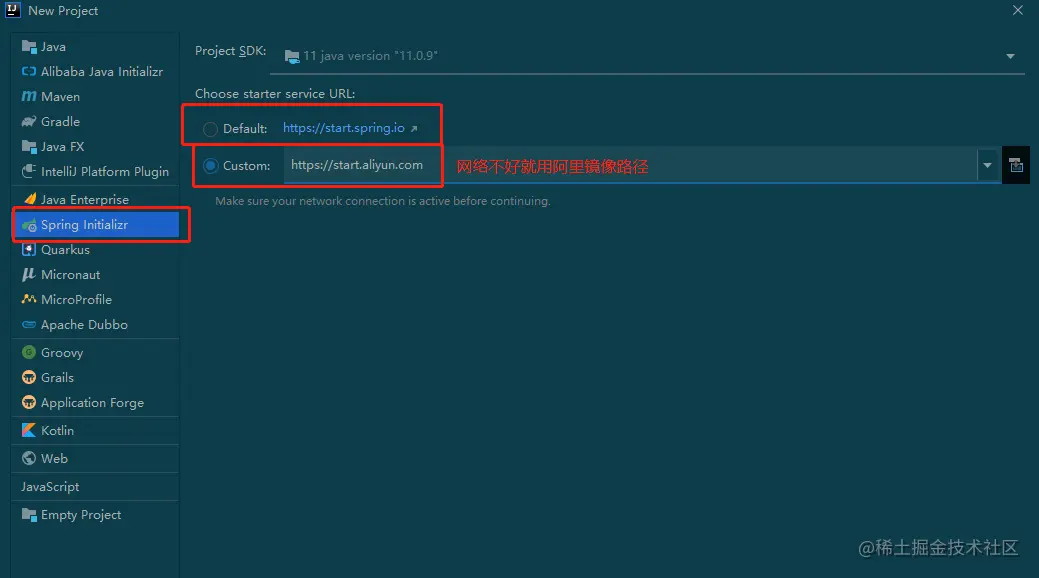Select Quarkus project type
Image resolution: width=1039 pixels, height=578 pixels.
(x=95, y=250)
